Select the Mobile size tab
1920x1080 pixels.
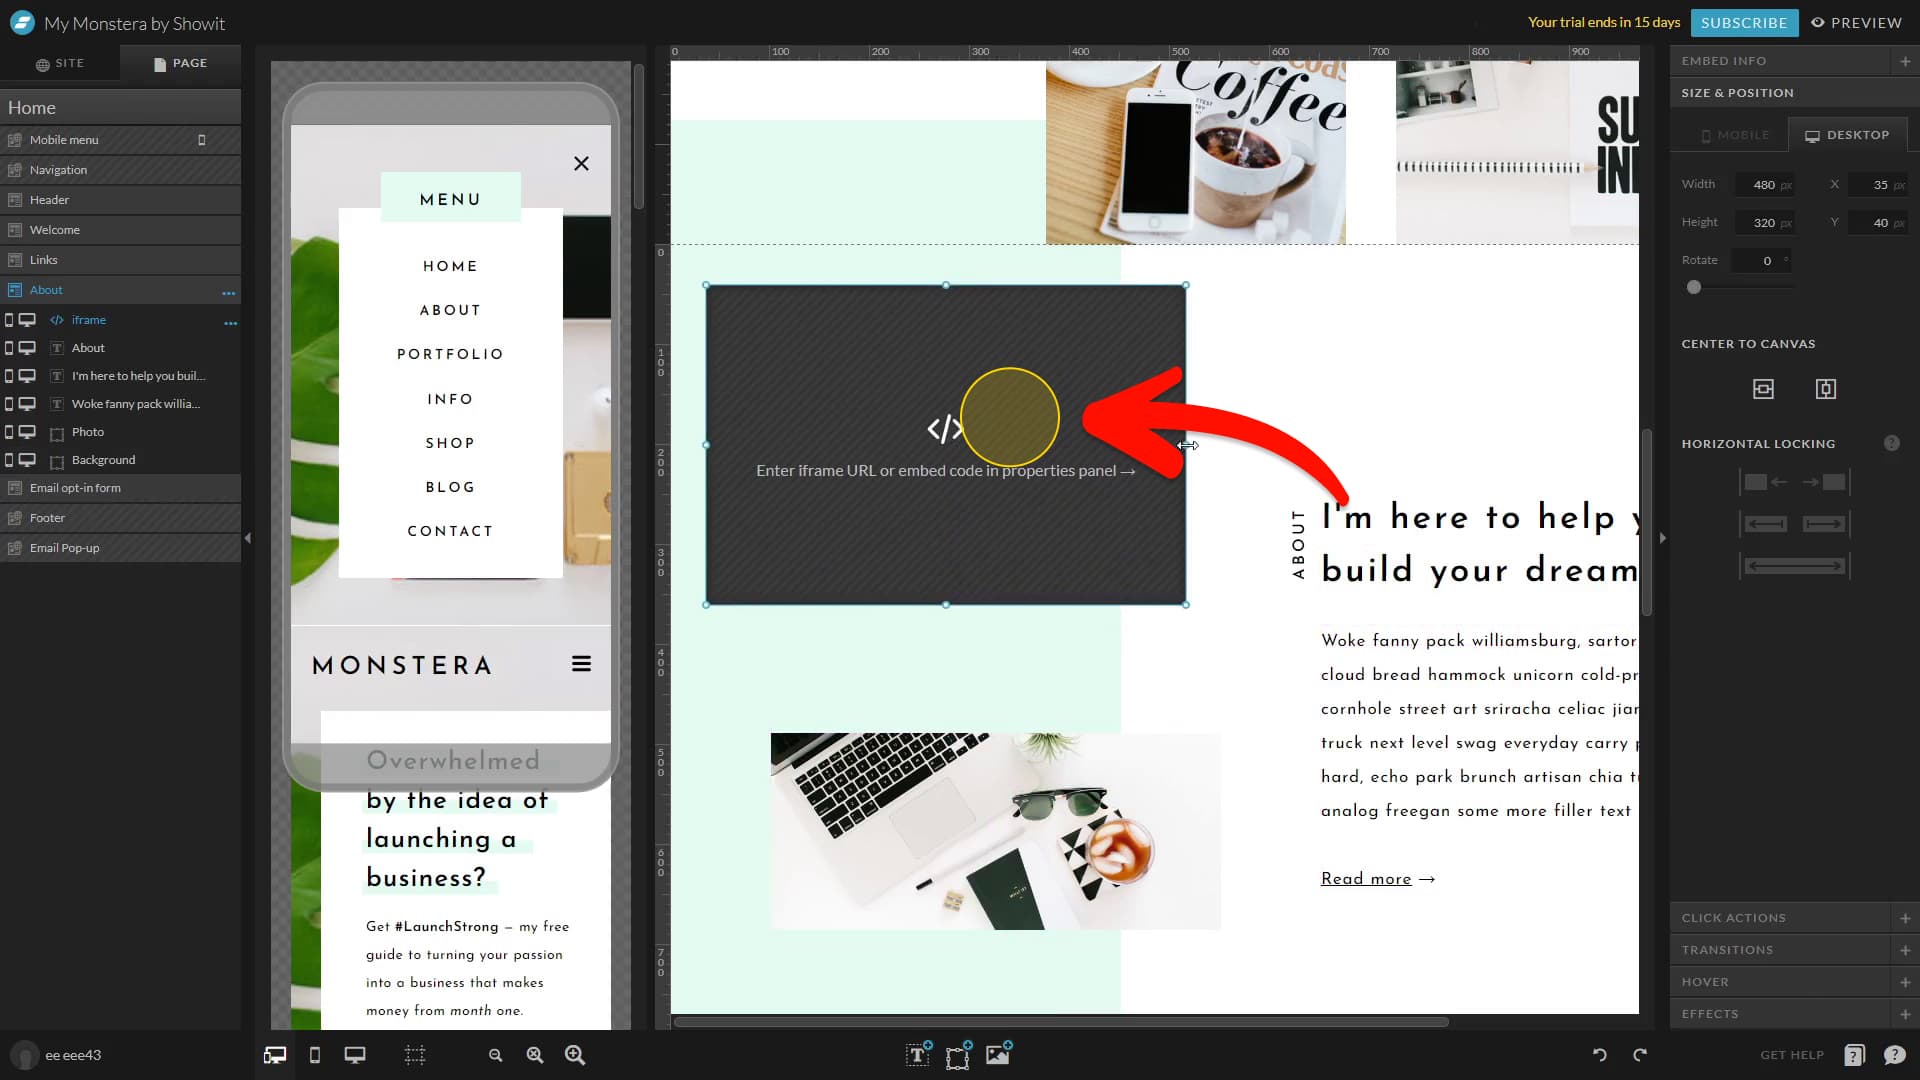[1733, 135]
